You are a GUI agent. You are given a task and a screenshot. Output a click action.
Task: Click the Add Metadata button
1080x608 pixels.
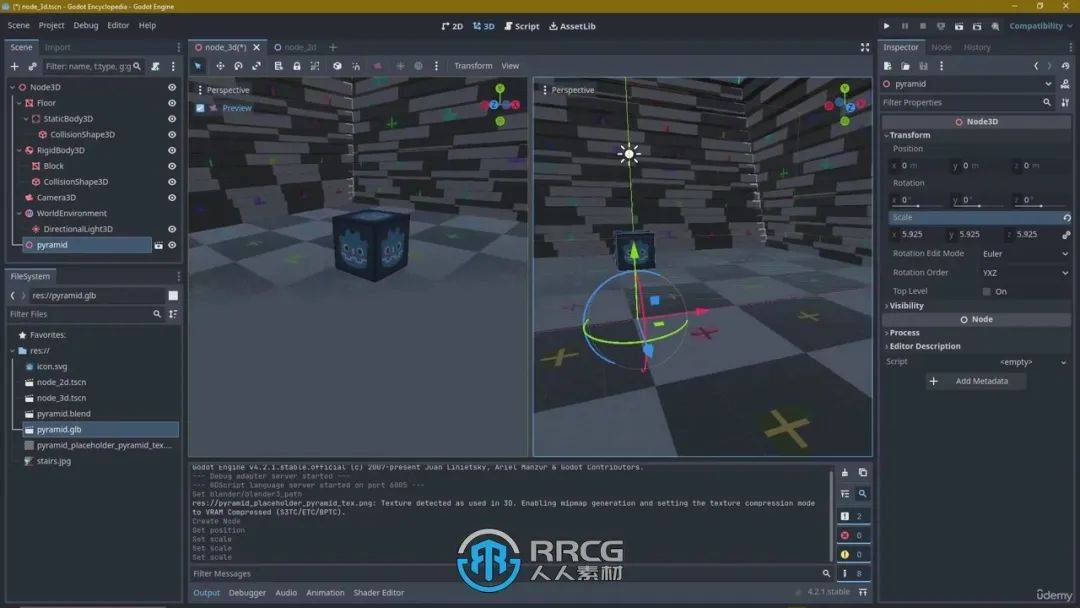pos(974,381)
